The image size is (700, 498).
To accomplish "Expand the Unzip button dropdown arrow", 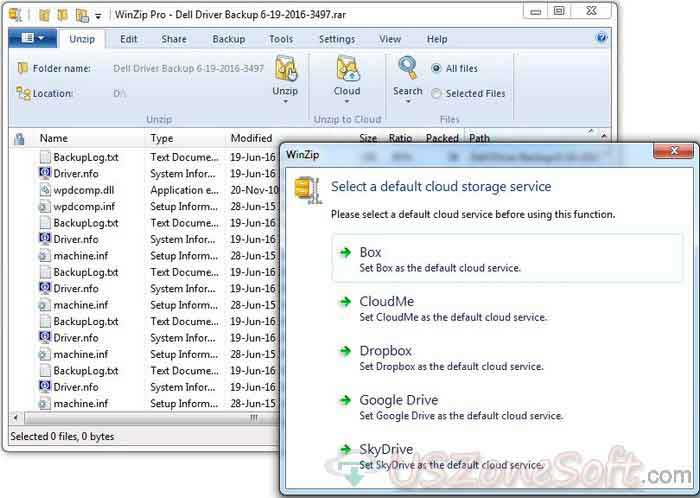I will pos(285,102).
